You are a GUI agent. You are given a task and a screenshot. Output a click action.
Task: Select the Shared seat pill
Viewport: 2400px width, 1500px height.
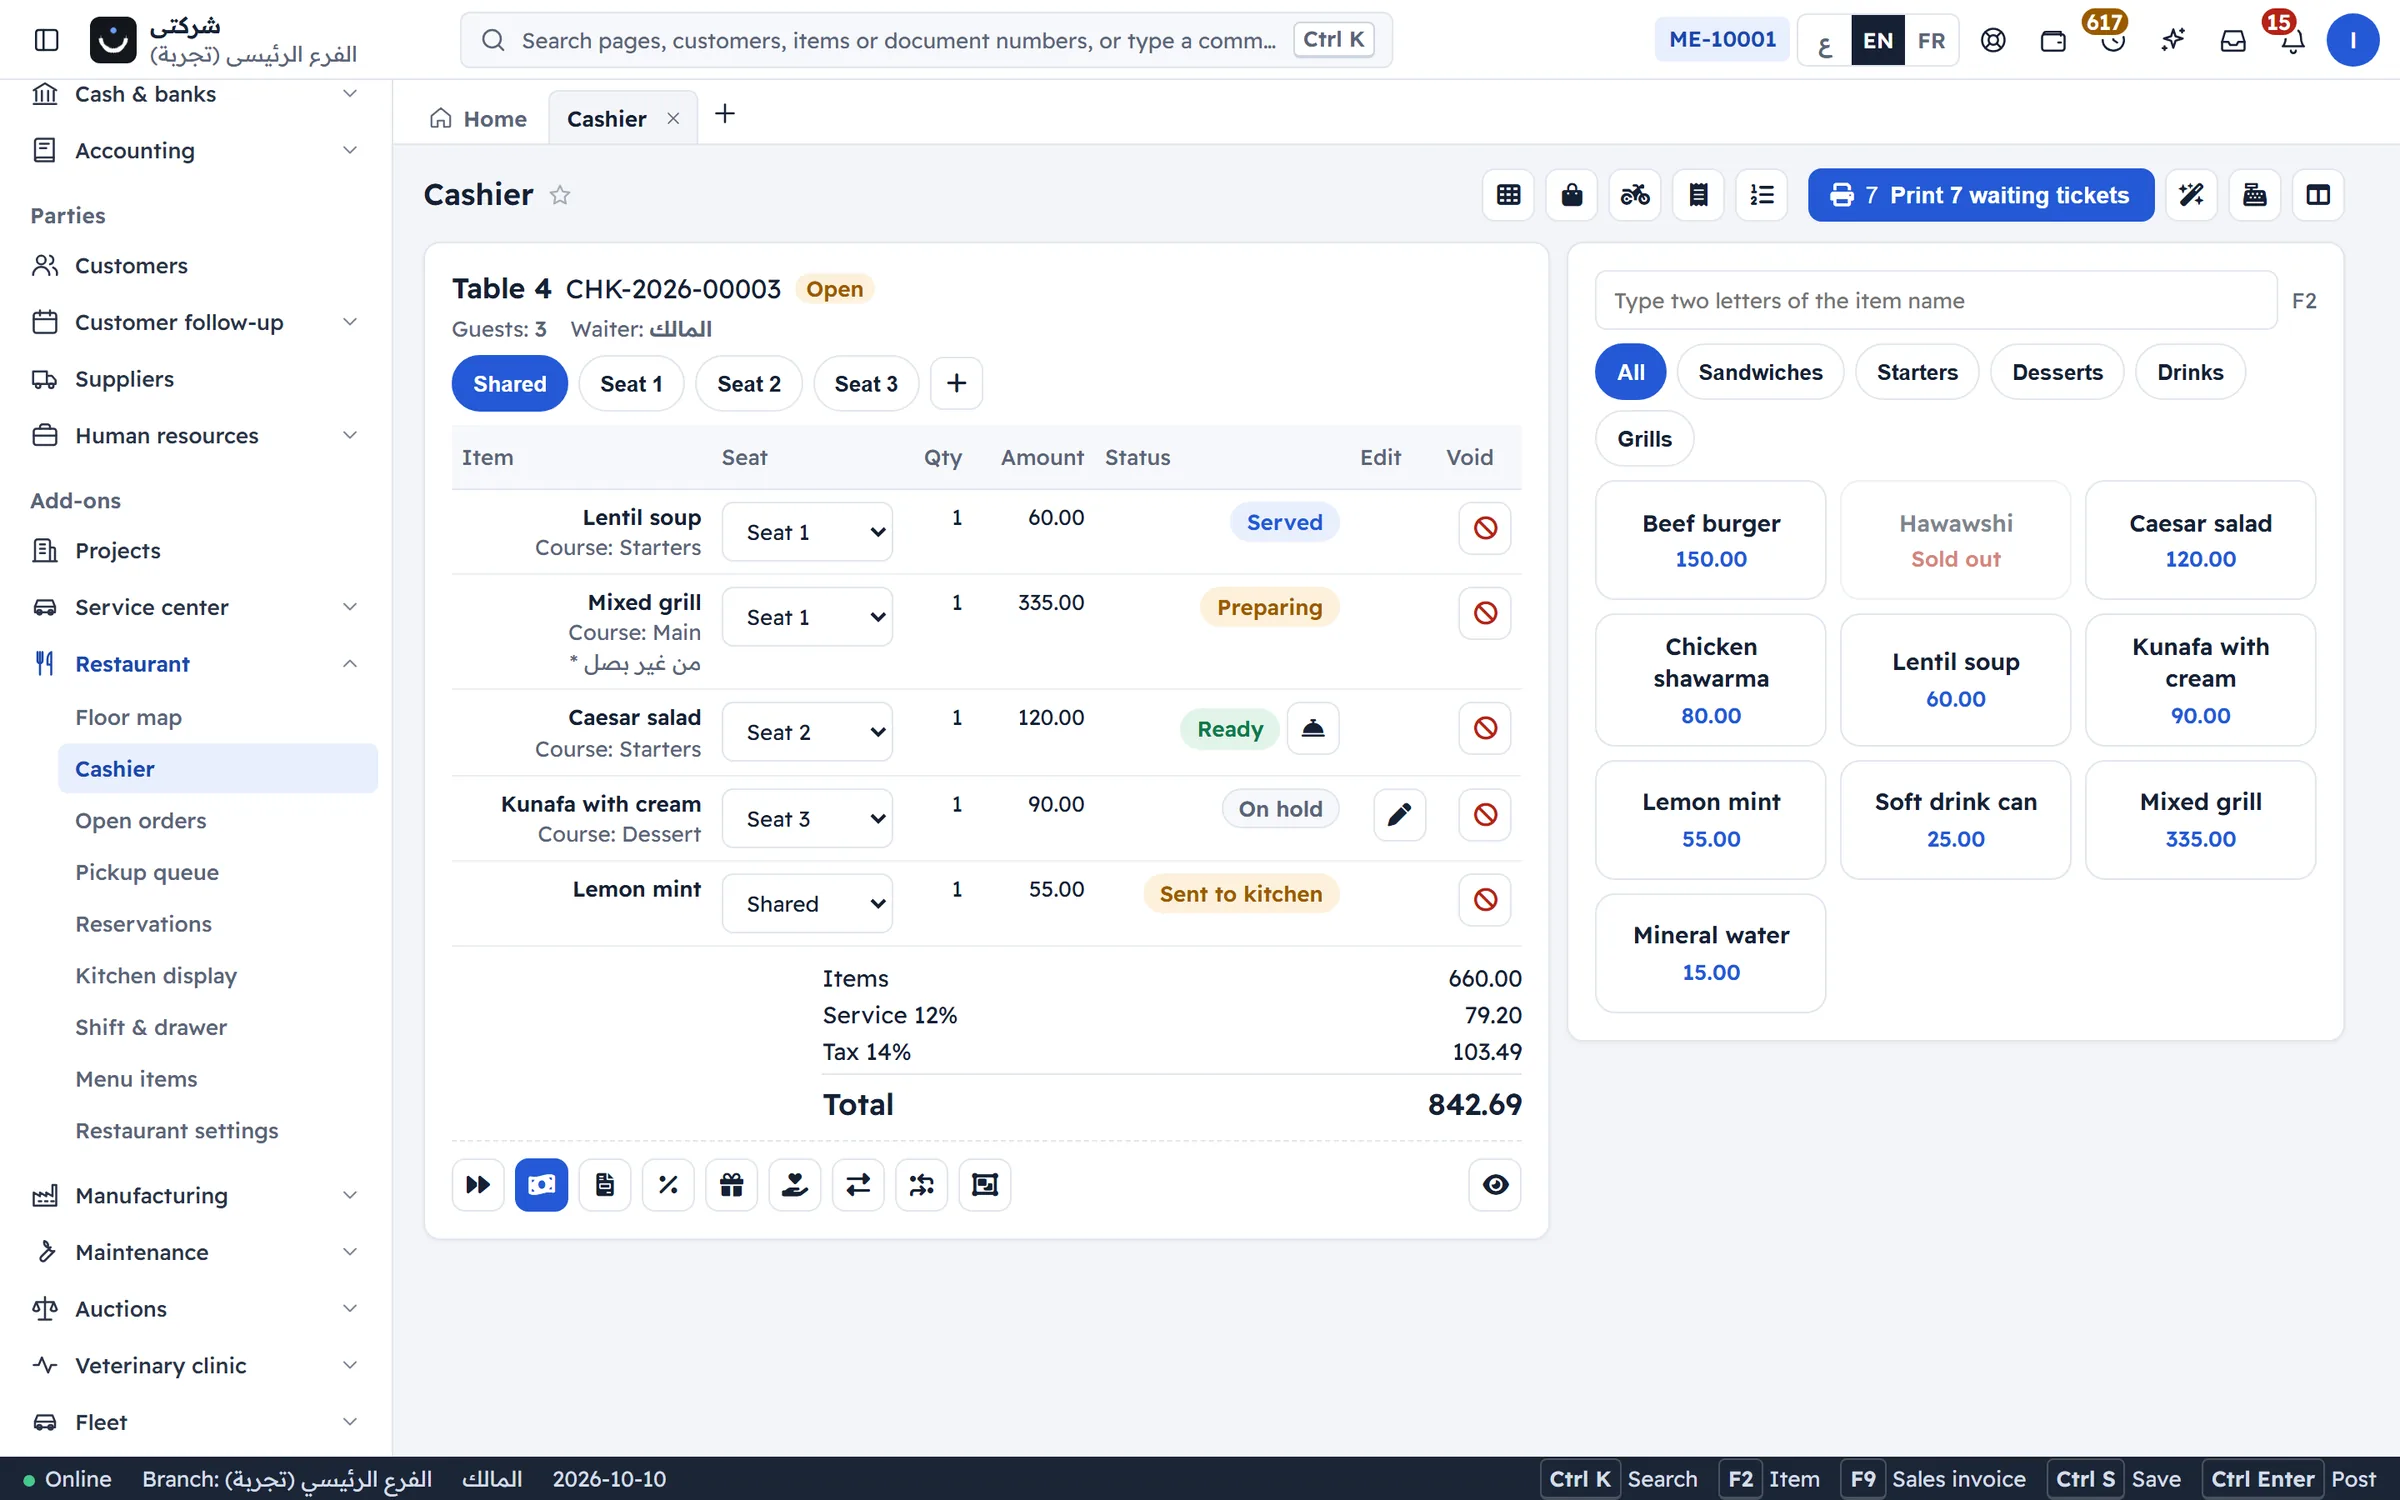click(x=510, y=384)
